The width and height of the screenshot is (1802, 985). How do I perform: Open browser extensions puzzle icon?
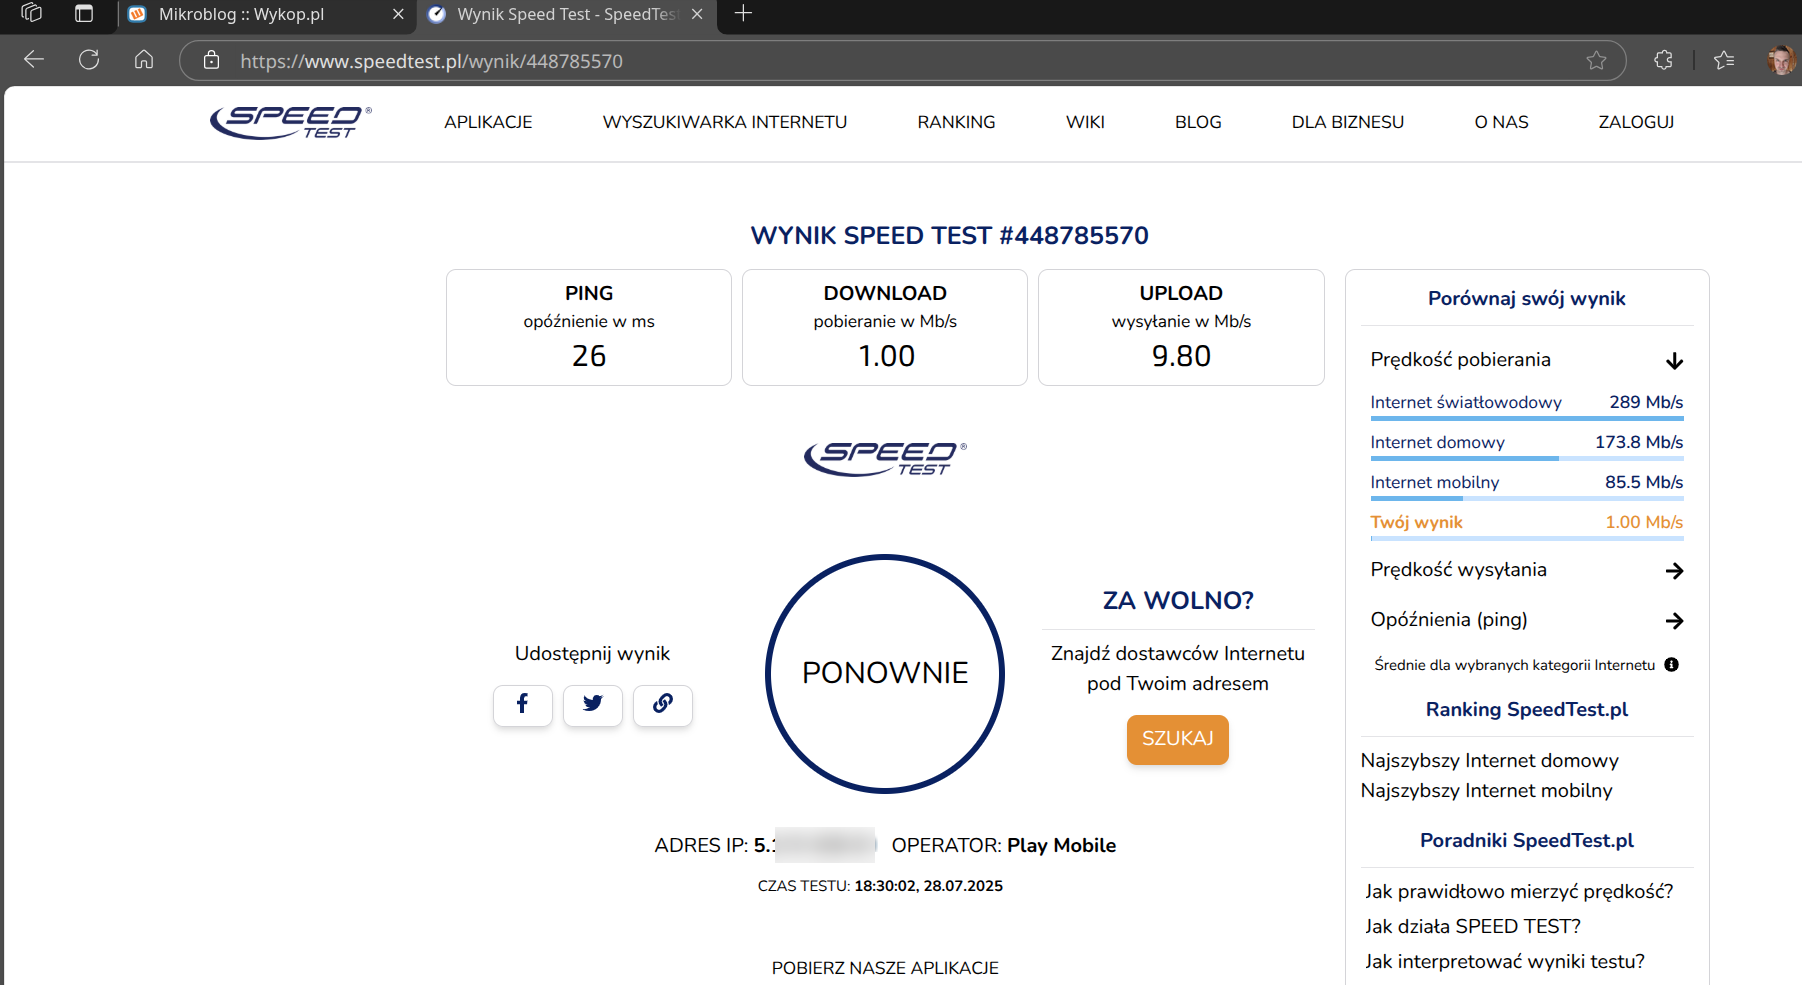(1663, 60)
